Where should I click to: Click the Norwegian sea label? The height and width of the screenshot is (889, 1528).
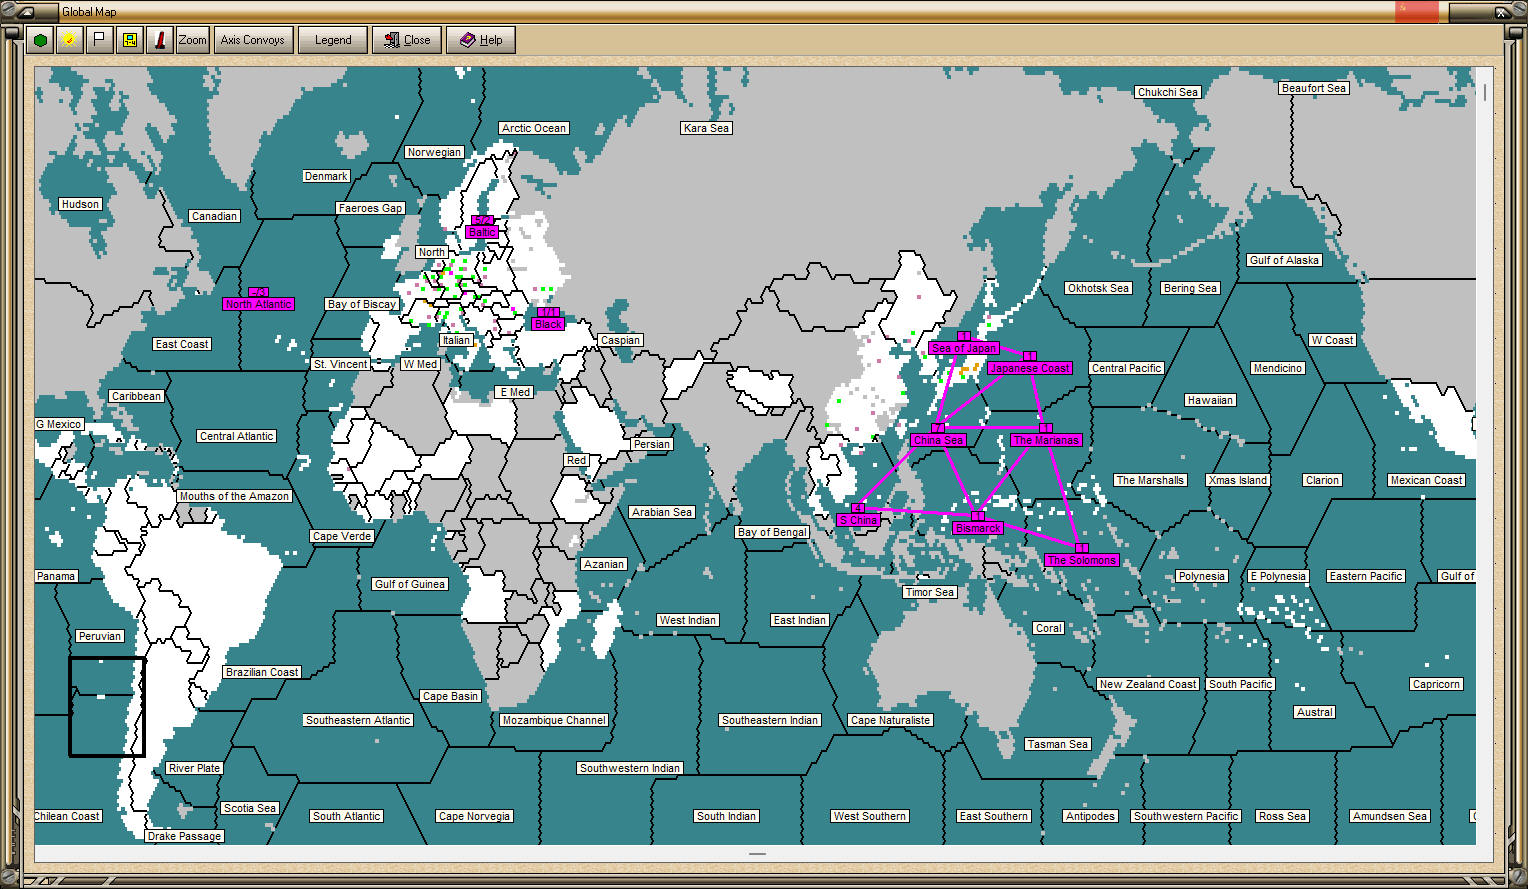click(434, 152)
